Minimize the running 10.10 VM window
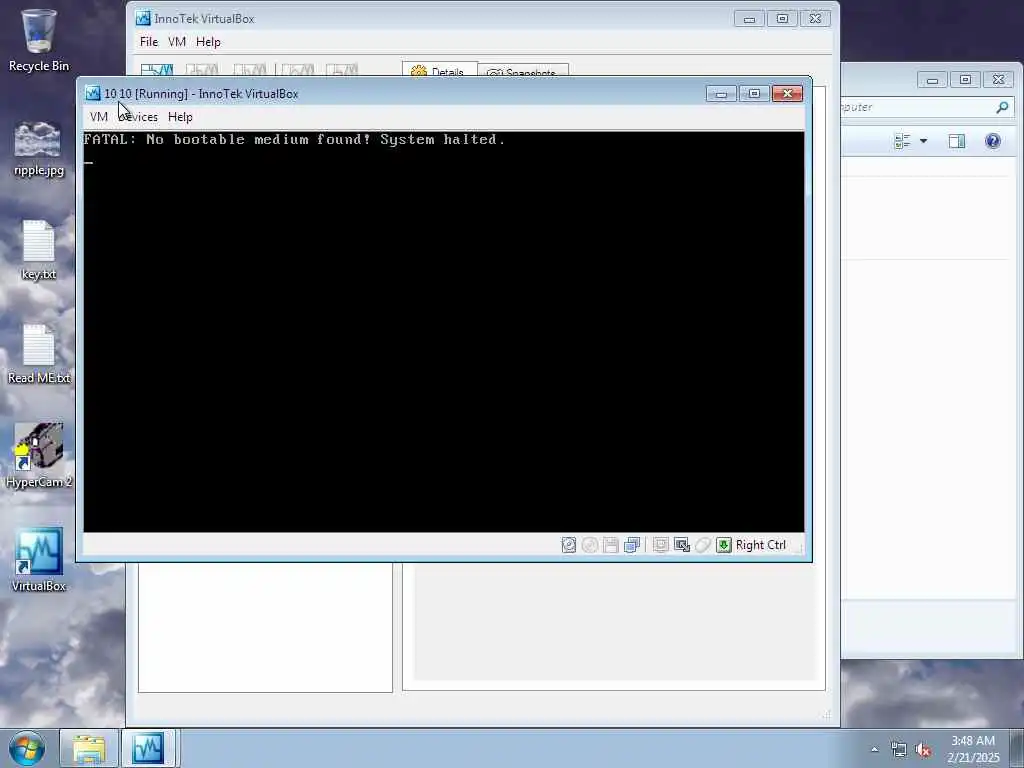This screenshot has height=768, width=1024. [722, 94]
